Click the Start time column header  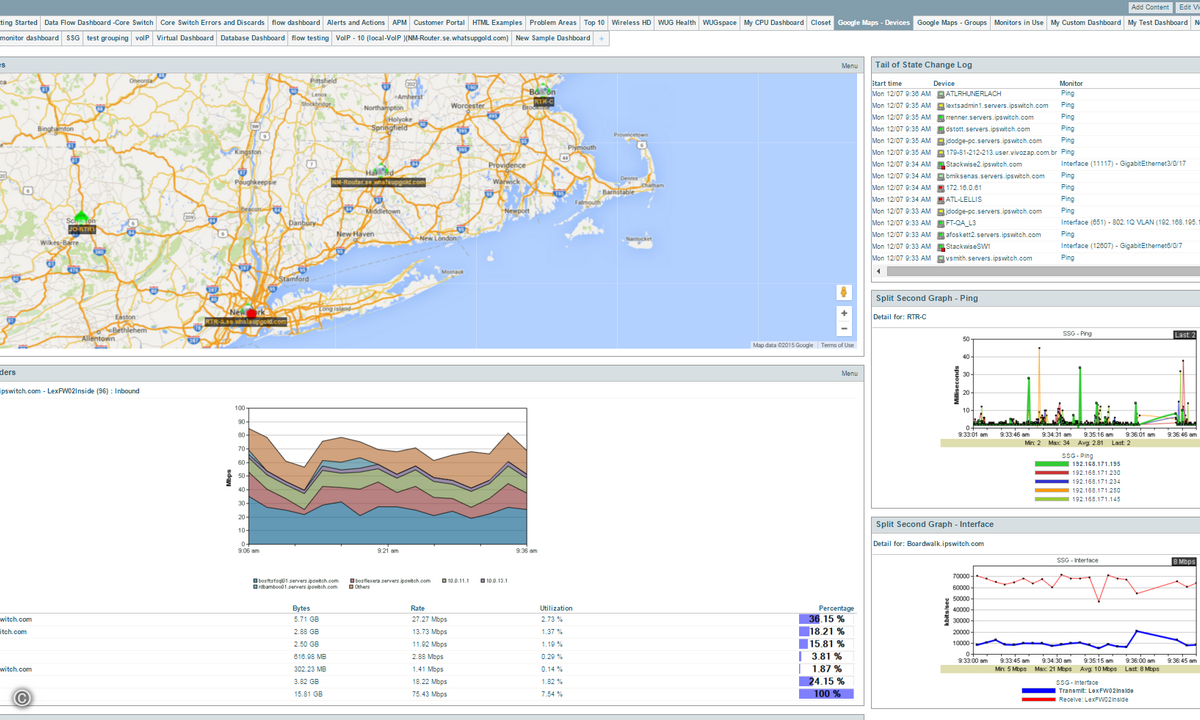click(x=887, y=83)
